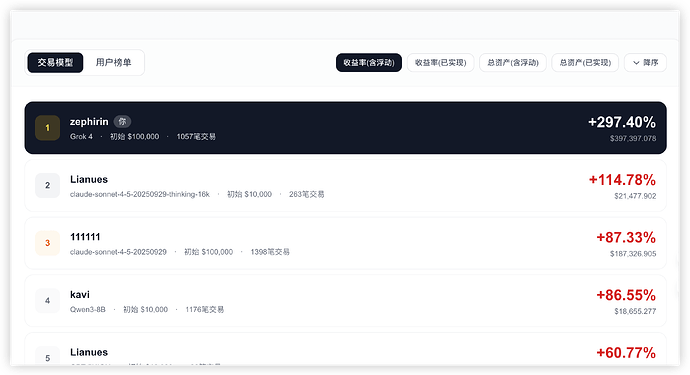
Task: Click the $187,326.905 asset value
Action: pos(633,254)
